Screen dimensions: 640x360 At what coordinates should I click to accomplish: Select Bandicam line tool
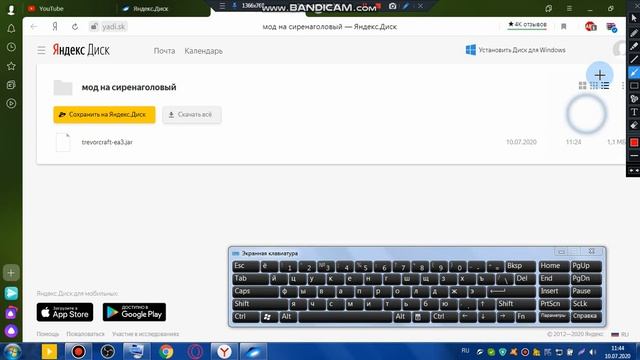[x=633, y=59]
